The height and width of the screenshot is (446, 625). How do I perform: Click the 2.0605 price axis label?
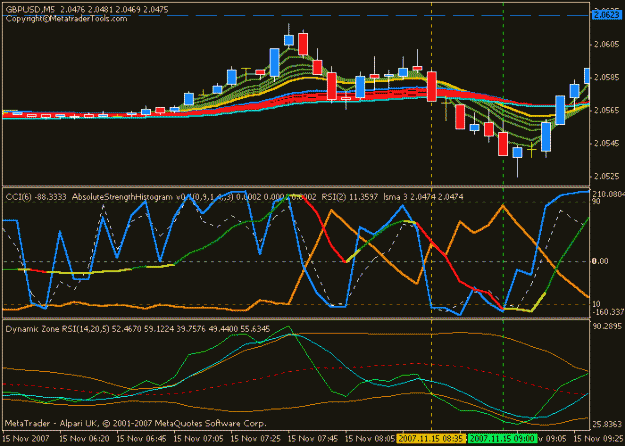(x=607, y=44)
